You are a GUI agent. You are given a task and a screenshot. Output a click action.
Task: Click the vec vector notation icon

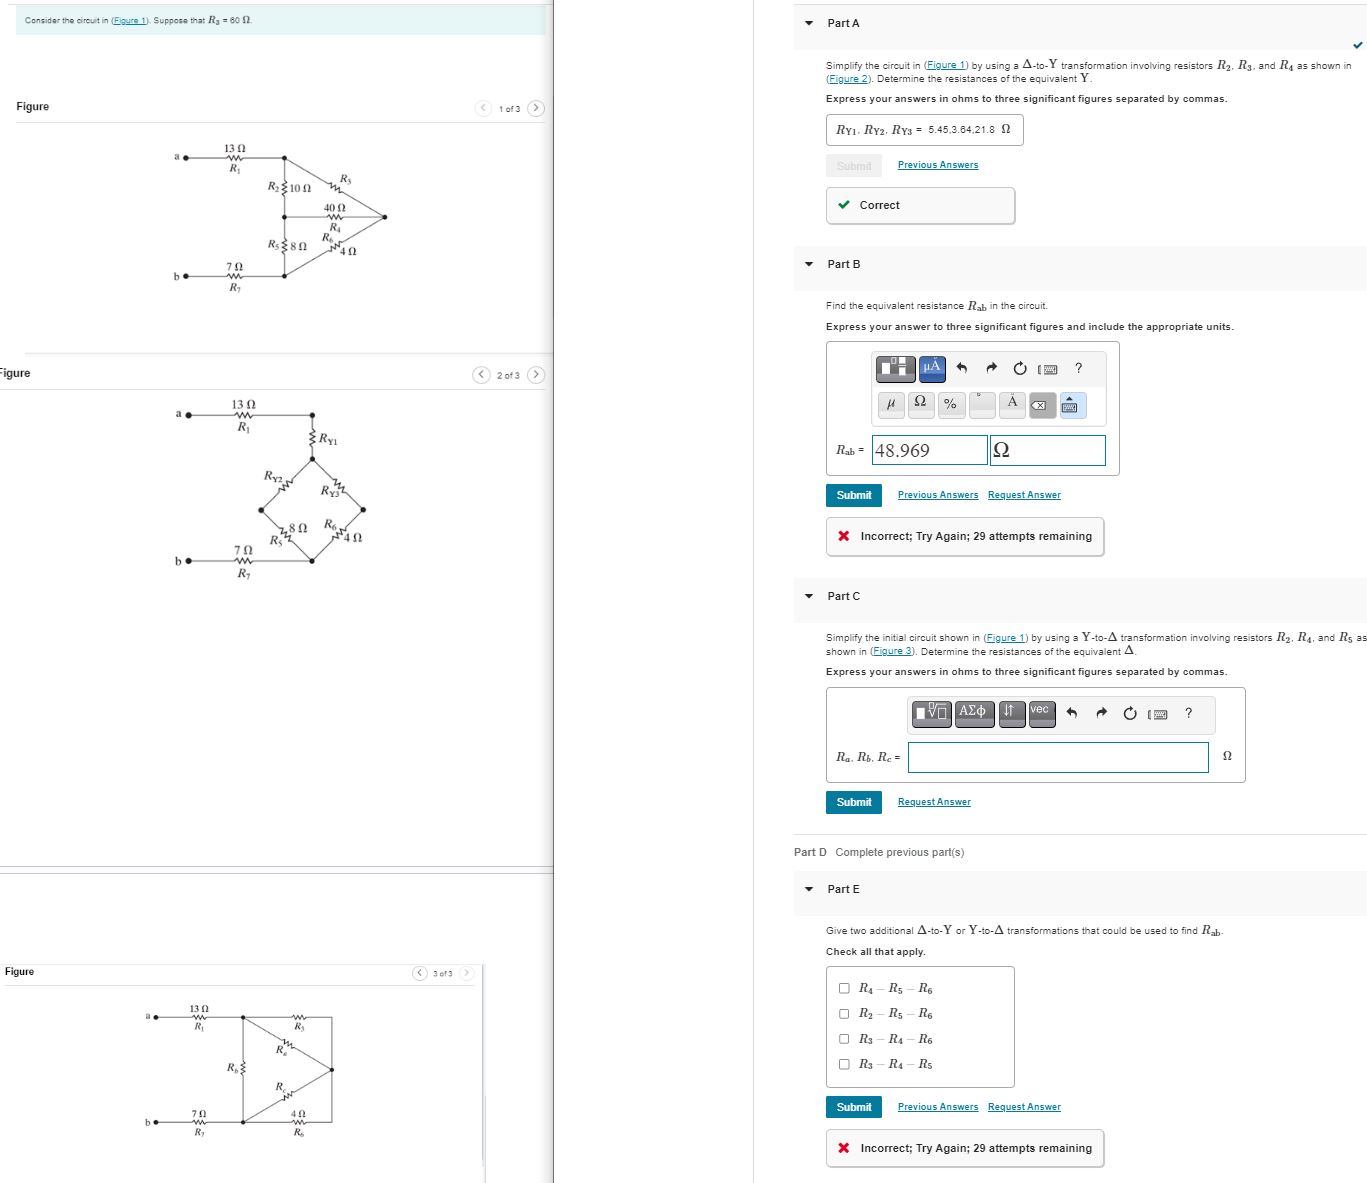click(x=1040, y=713)
